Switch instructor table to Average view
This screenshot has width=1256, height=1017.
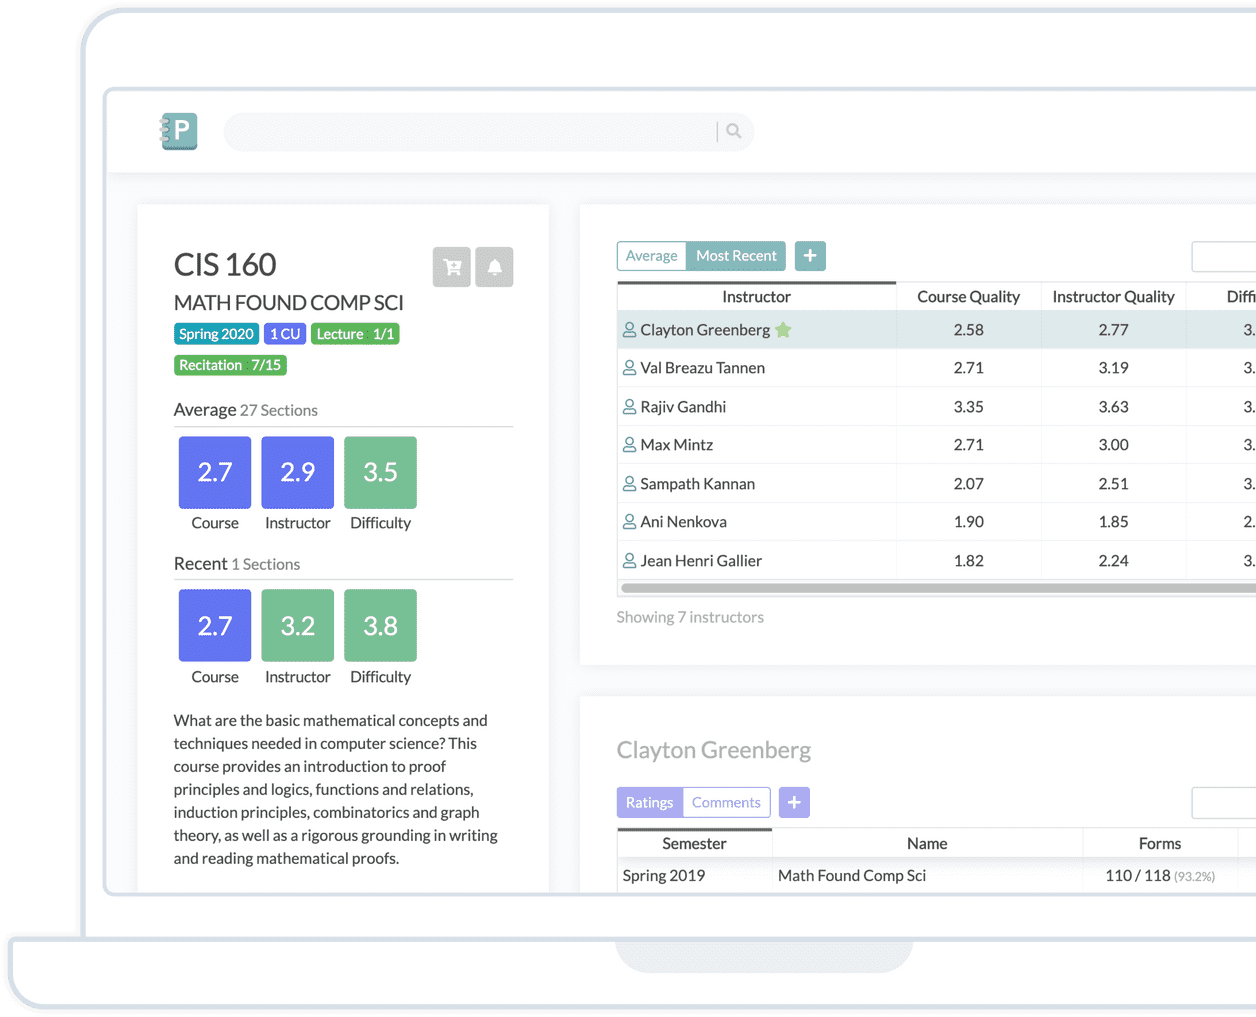pyautogui.click(x=652, y=256)
